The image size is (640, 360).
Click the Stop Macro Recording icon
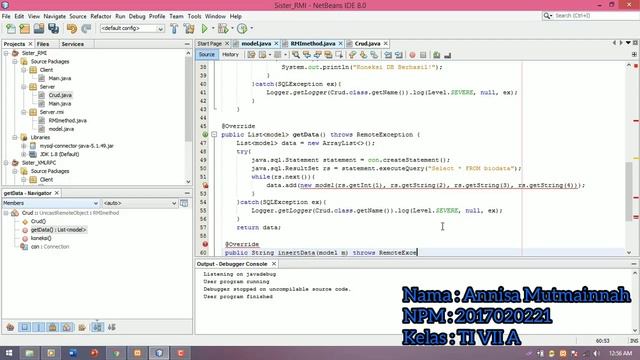pyautogui.click(x=423, y=55)
